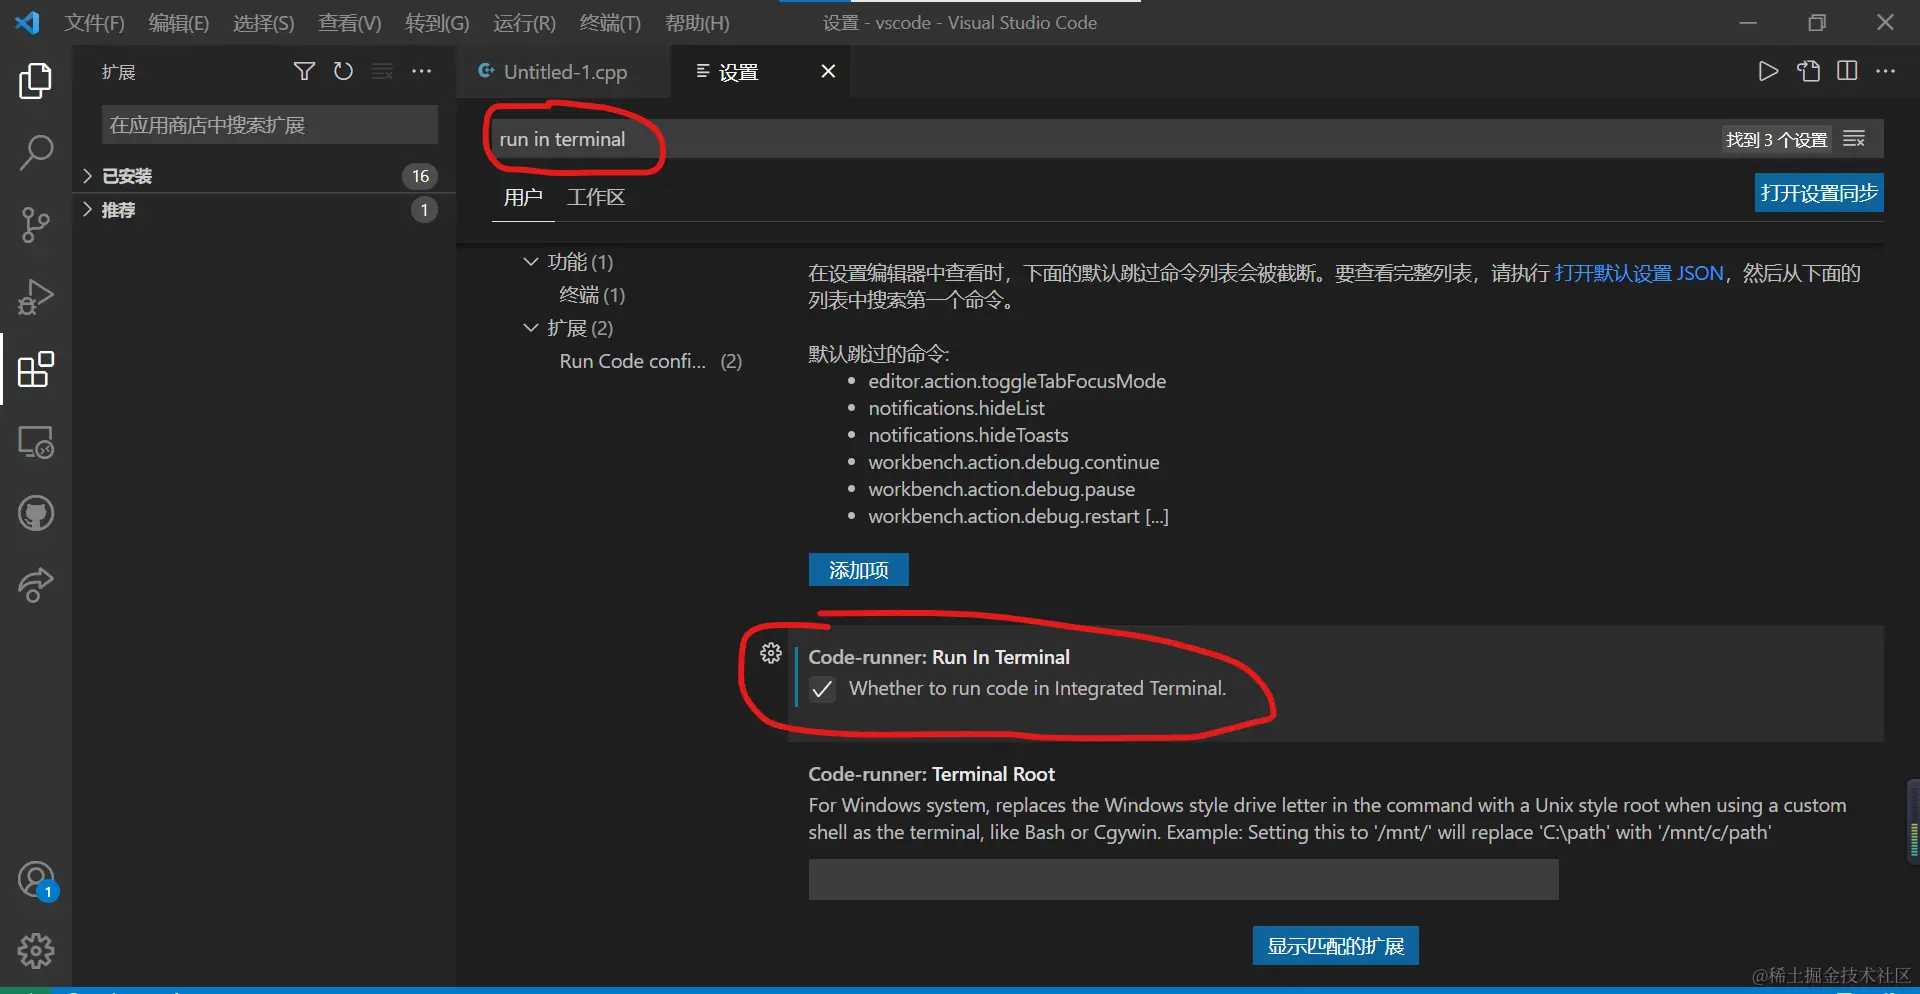1920x994 pixels.
Task: Click the VS Code logo icon
Action: (28, 22)
